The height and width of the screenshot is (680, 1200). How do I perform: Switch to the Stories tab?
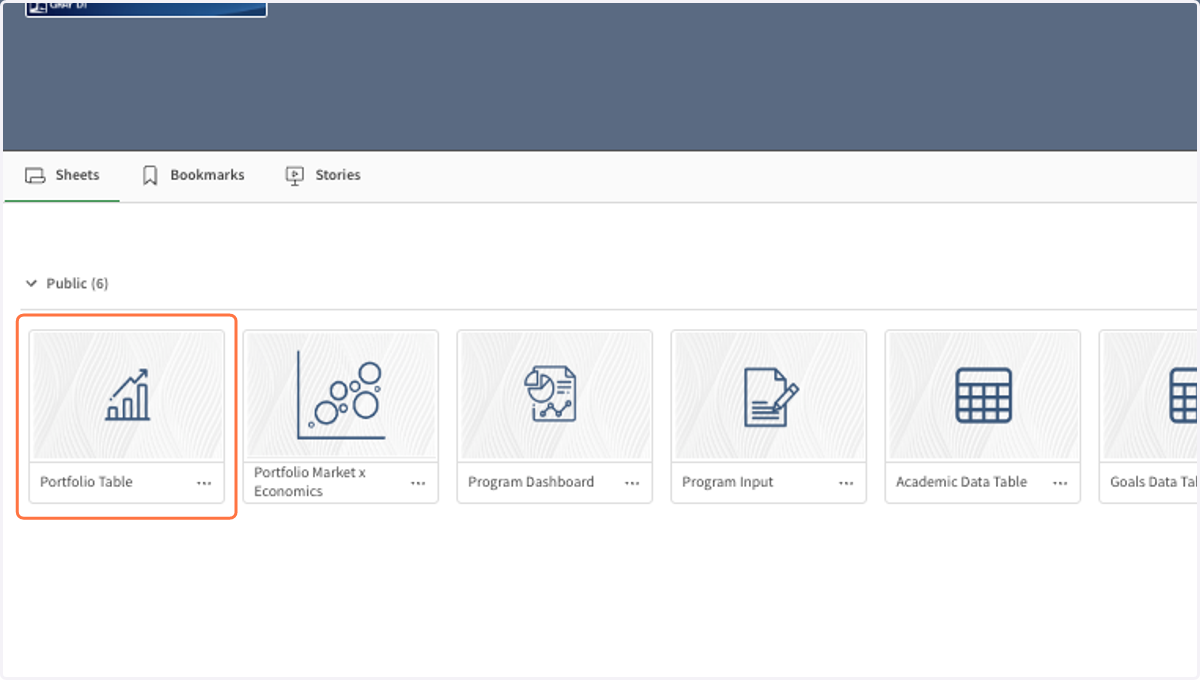tap(323, 175)
